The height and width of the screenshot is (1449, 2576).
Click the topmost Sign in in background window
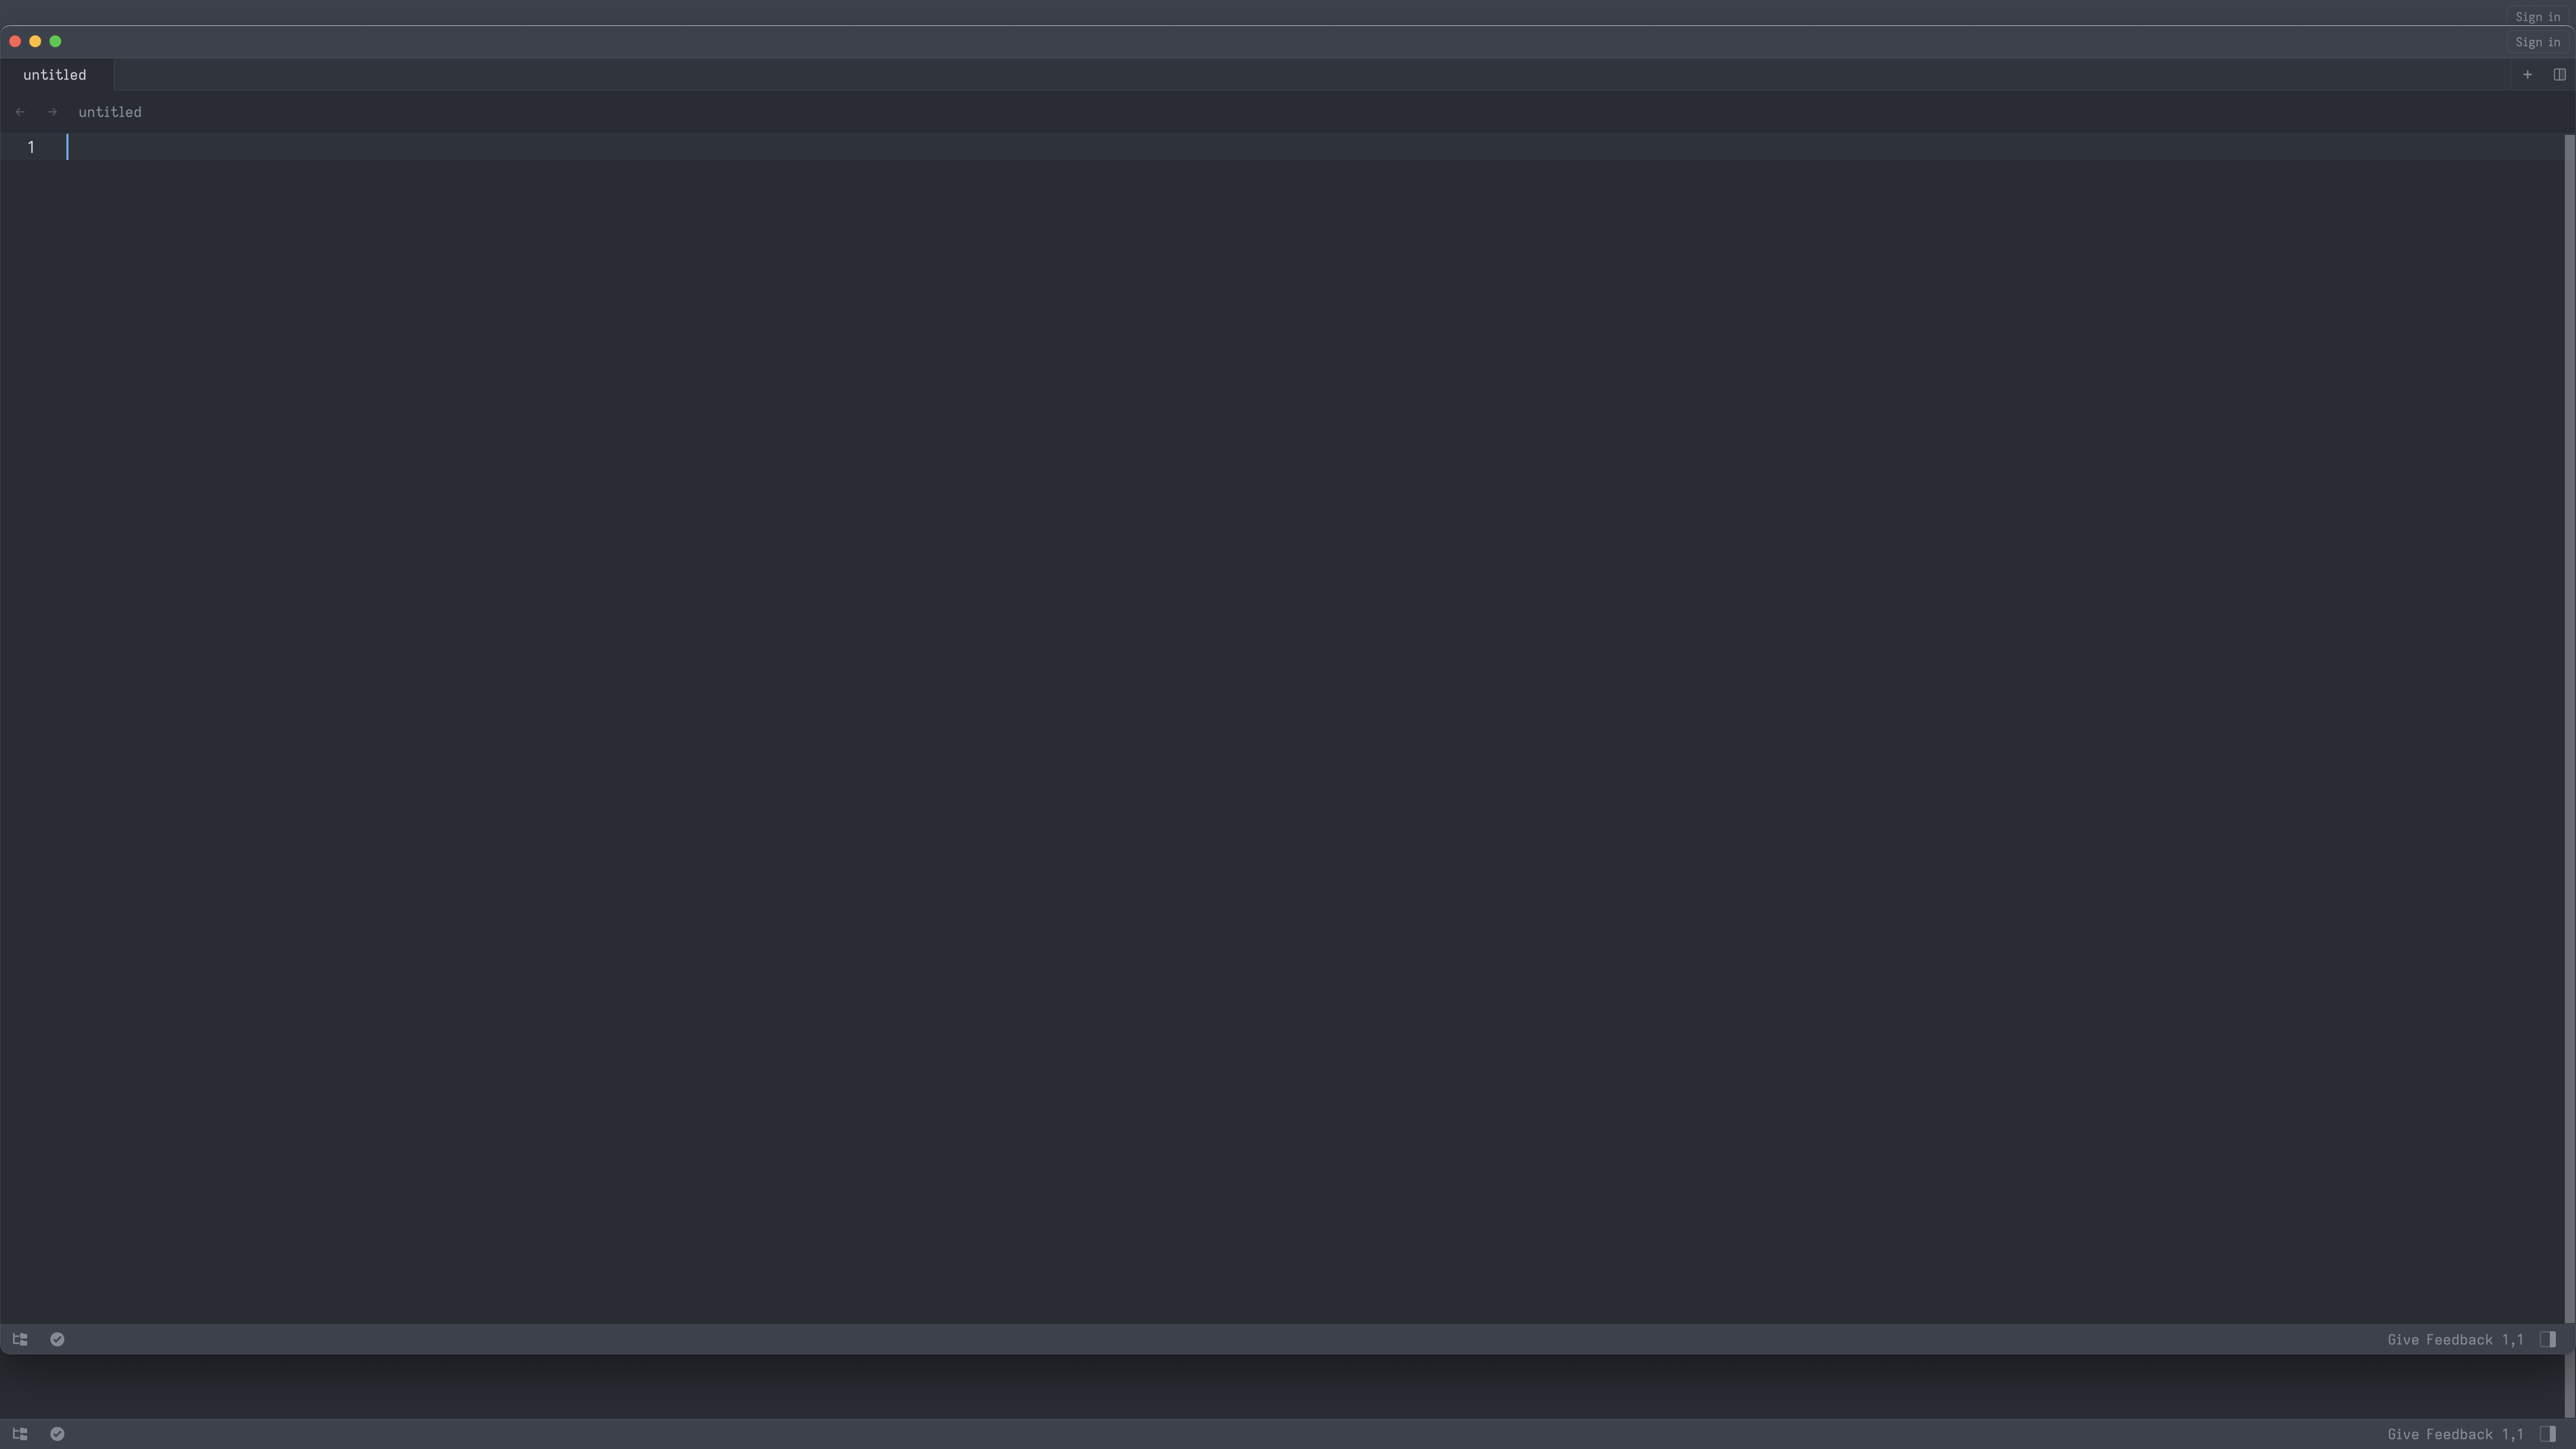click(x=2538, y=17)
